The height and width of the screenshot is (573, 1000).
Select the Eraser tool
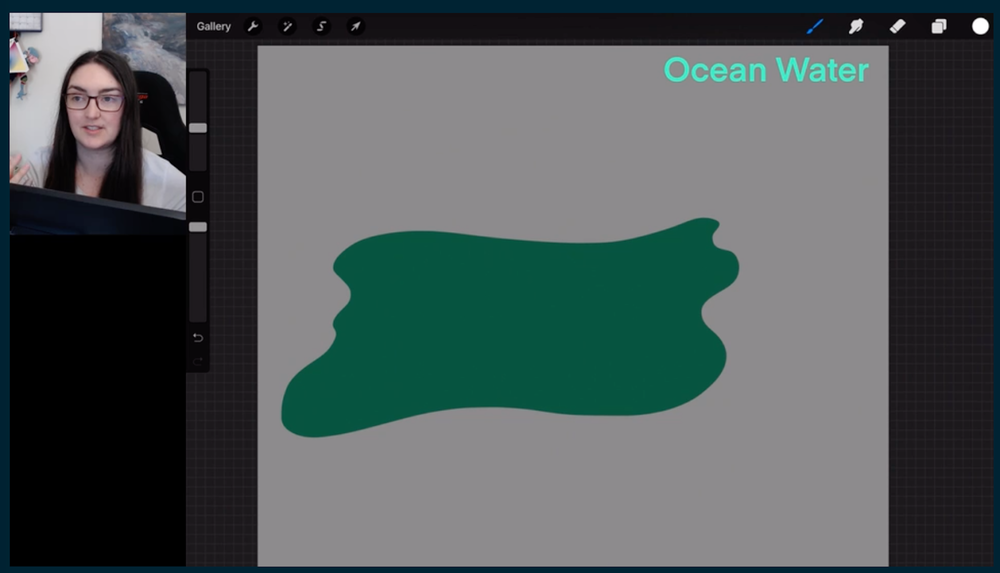click(897, 27)
